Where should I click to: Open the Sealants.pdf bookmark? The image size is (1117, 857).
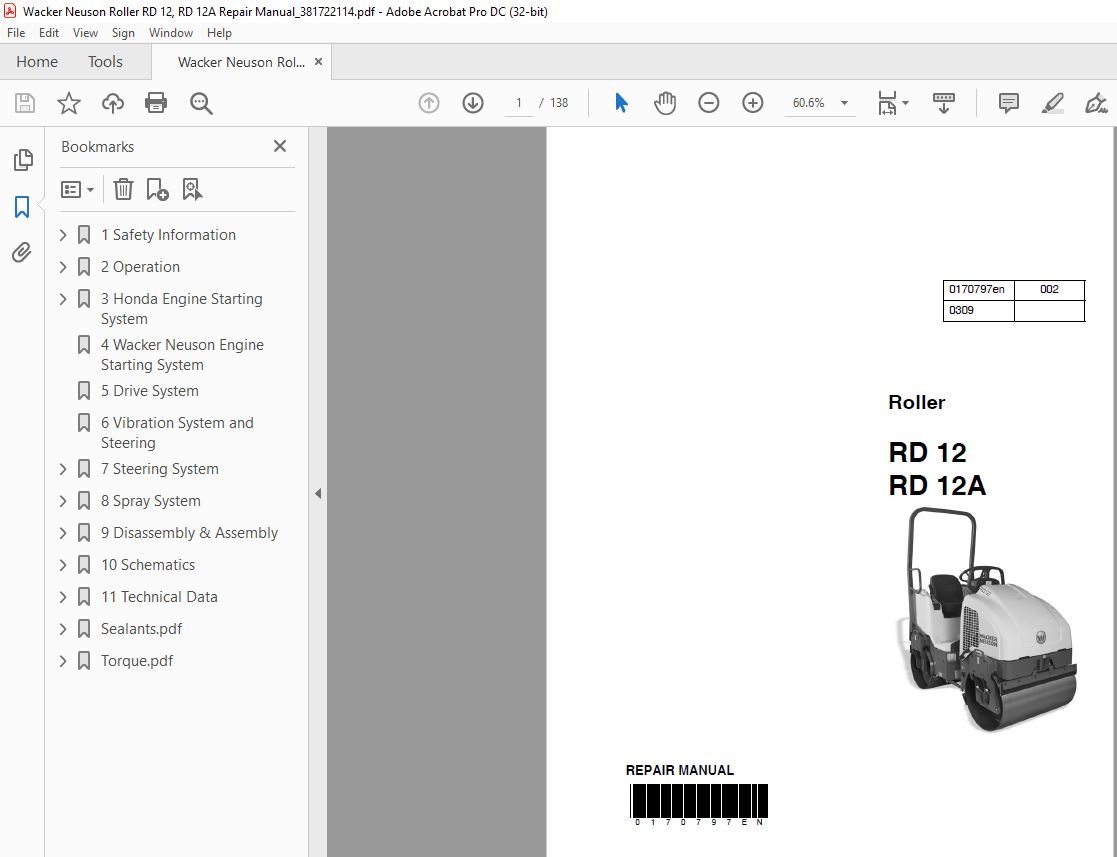141,629
